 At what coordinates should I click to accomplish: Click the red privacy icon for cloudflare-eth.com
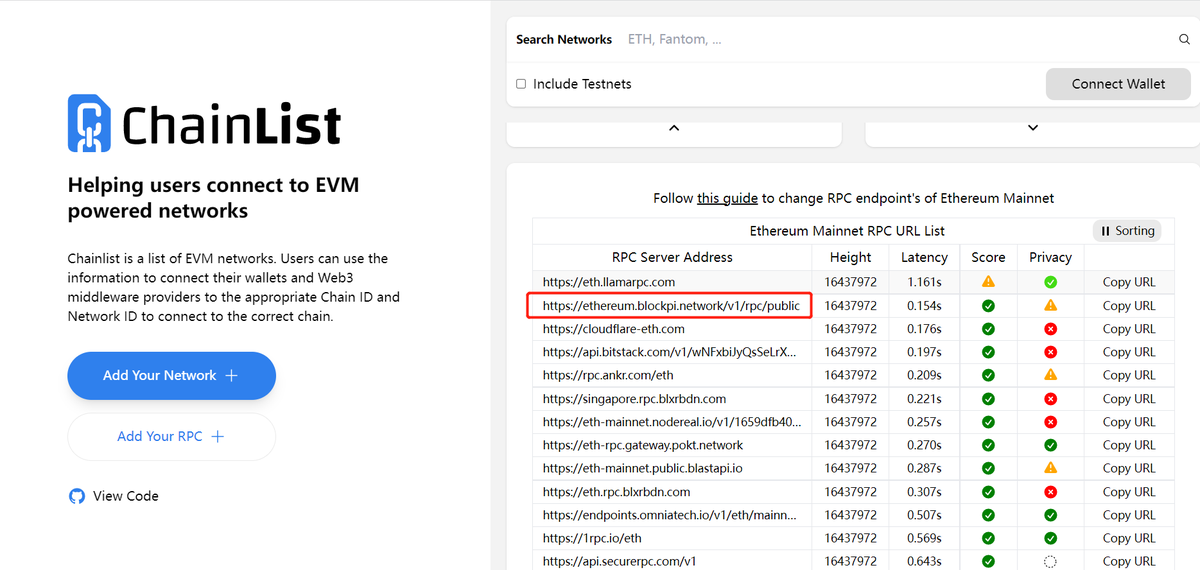(1050, 329)
